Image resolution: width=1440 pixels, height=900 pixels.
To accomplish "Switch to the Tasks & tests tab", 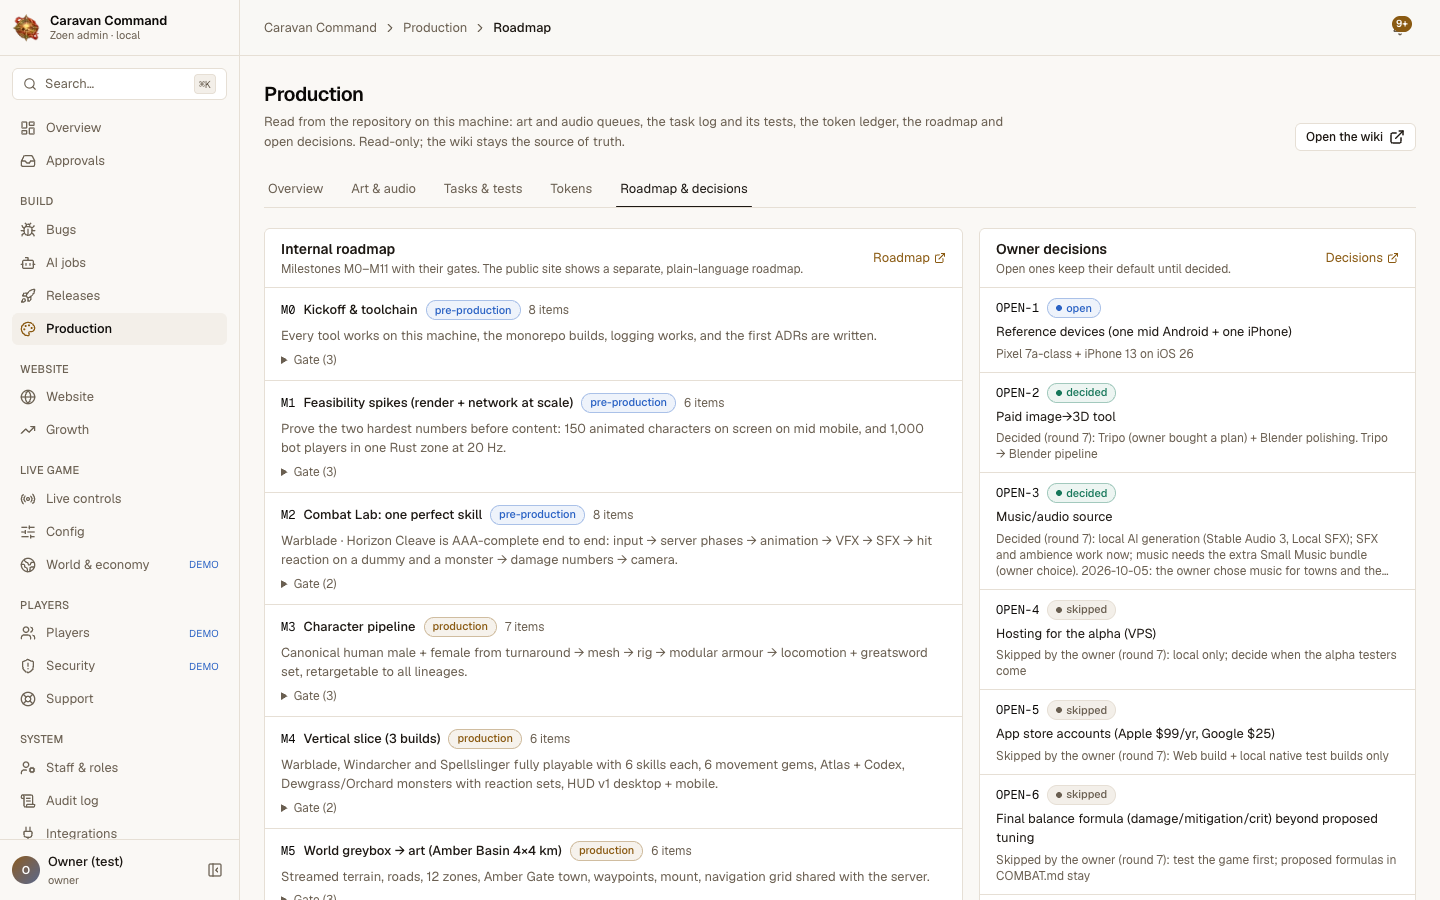I will 483,189.
